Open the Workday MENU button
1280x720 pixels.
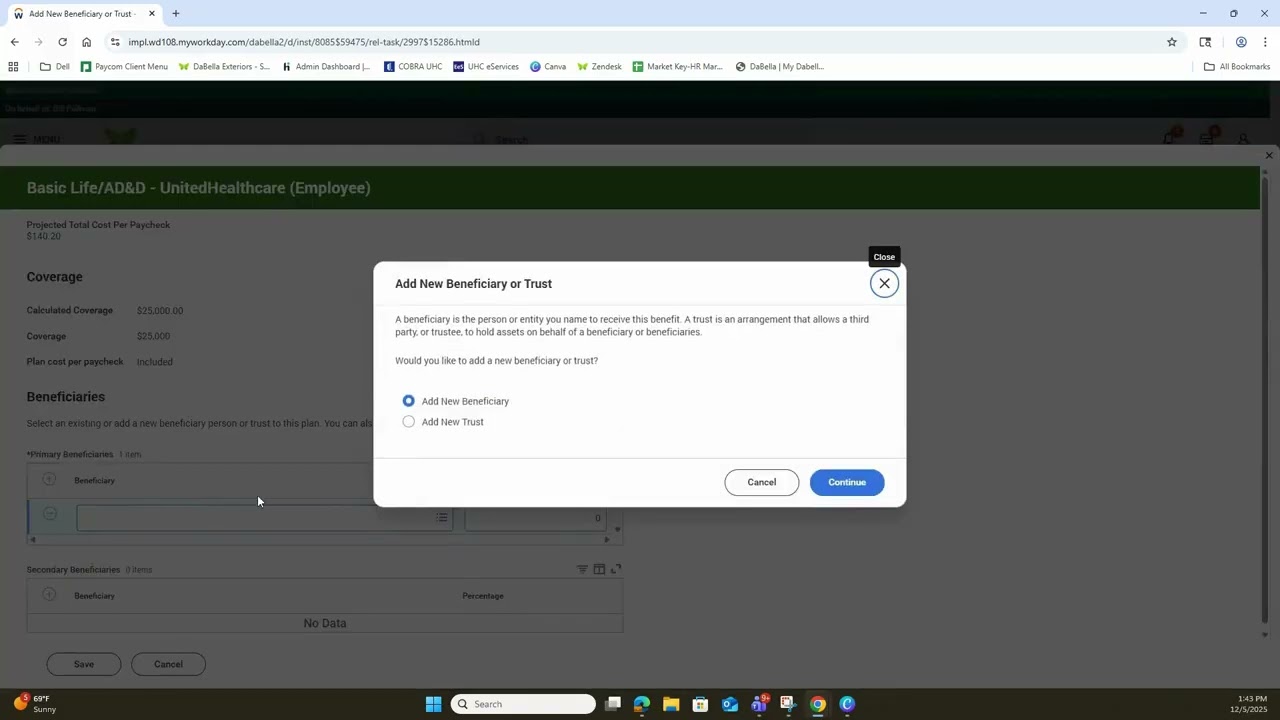[x=36, y=139]
